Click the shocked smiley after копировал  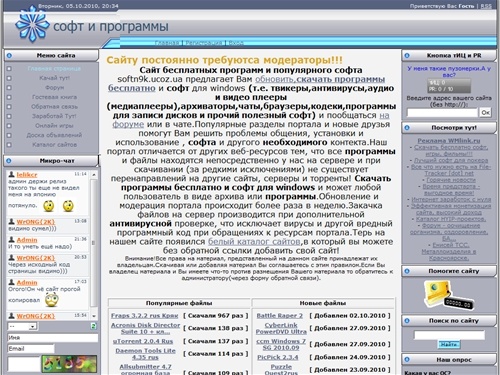pyautogui.click(x=51, y=300)
